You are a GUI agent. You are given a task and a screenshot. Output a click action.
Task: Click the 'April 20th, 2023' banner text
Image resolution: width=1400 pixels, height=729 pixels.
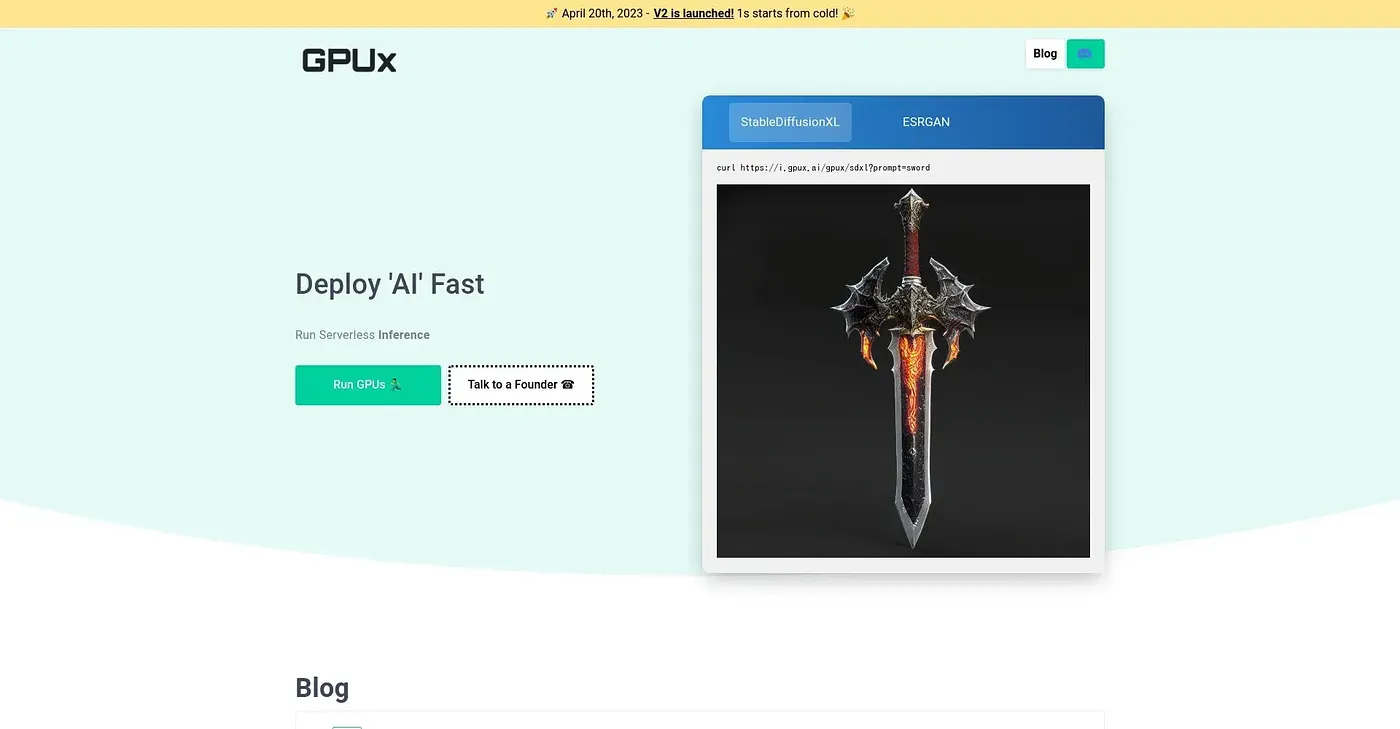(x=602, y=13)
